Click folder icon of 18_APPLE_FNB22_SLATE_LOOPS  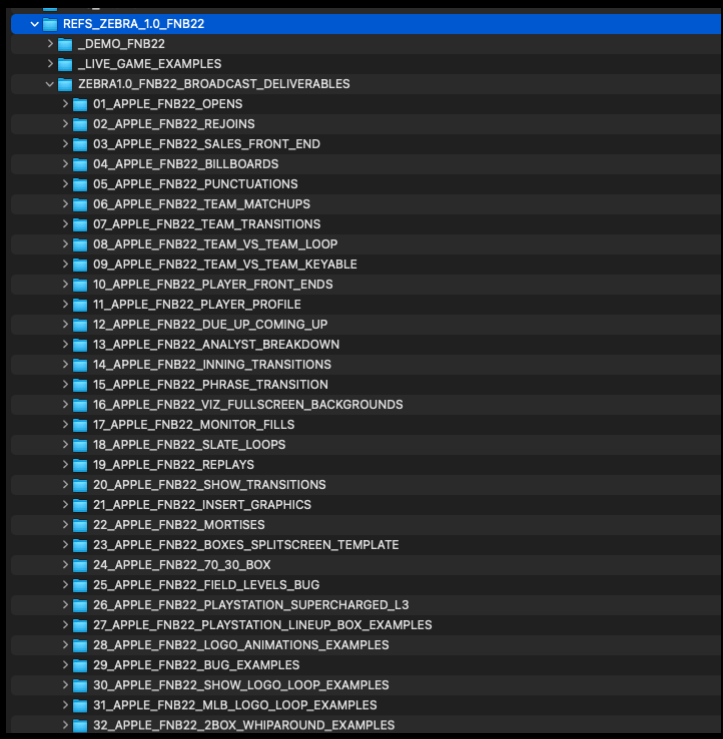80,445
